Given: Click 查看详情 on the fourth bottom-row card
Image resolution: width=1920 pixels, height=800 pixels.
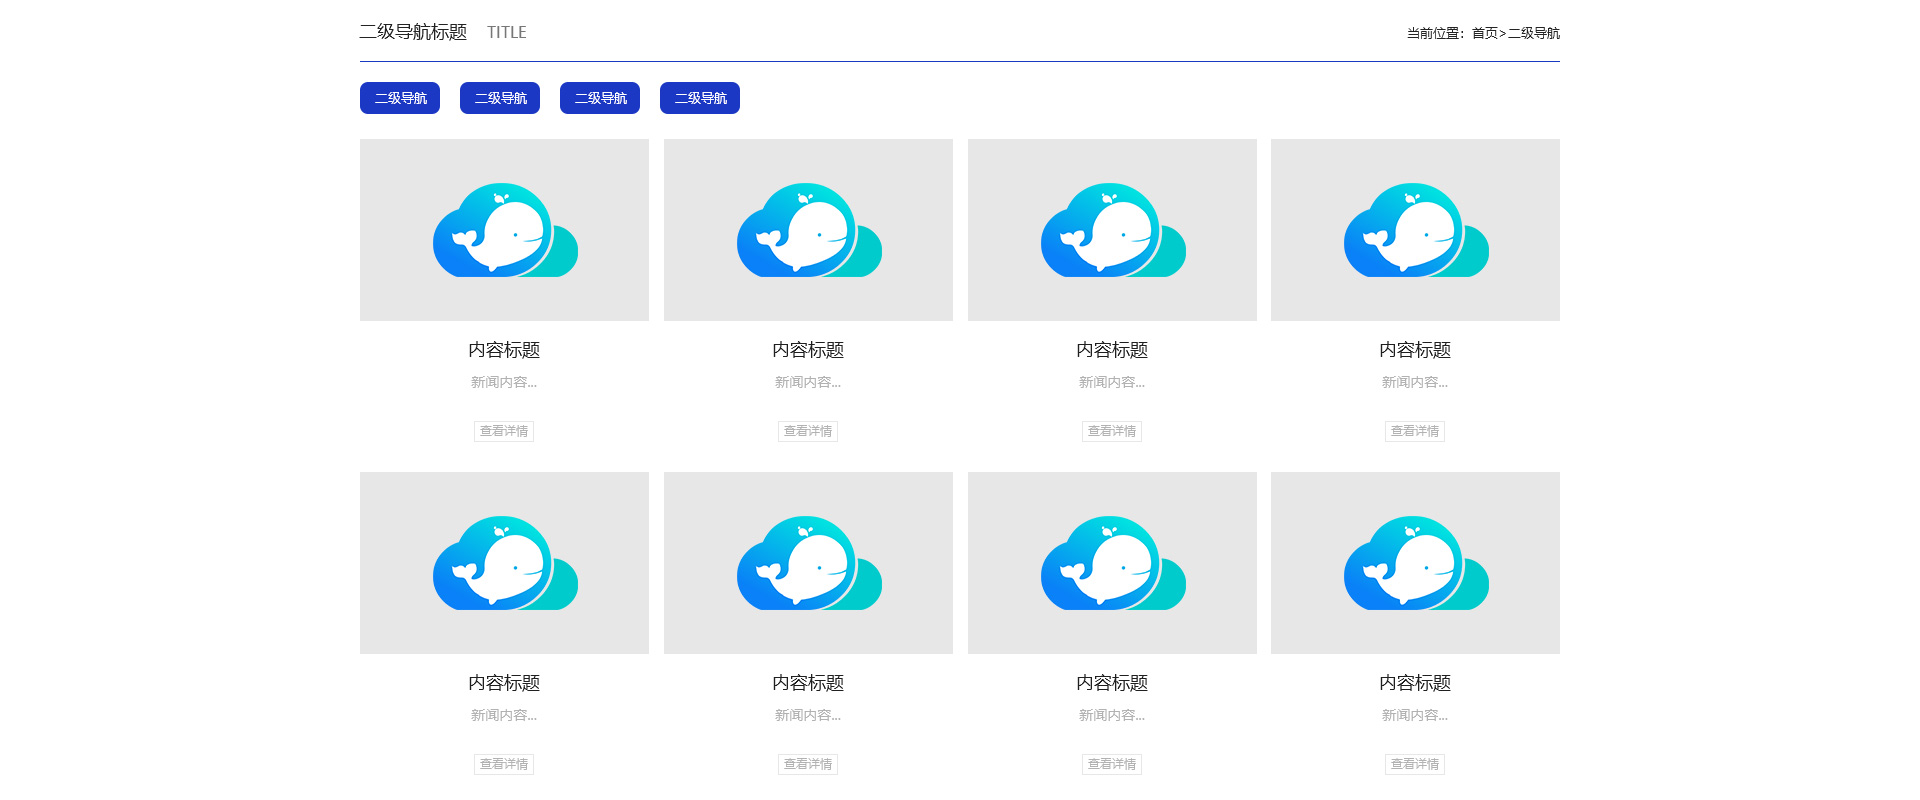Looking at the screenshot, I should [1415, 764].
